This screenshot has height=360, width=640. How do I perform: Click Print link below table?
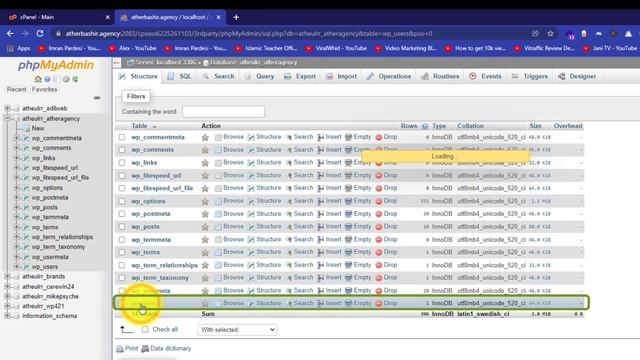[x=127, y=349]
